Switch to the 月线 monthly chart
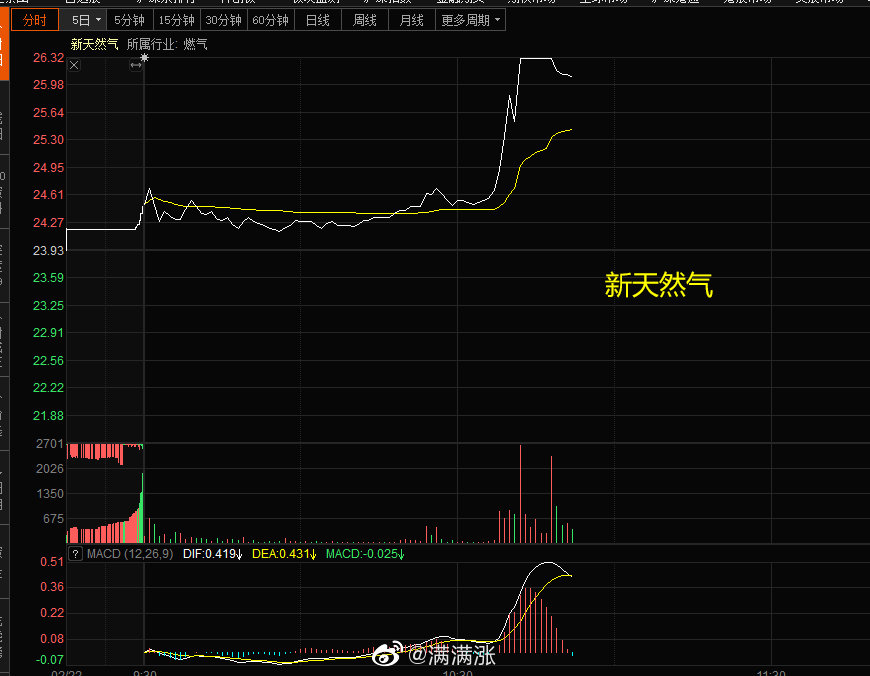 pos(411,21)
